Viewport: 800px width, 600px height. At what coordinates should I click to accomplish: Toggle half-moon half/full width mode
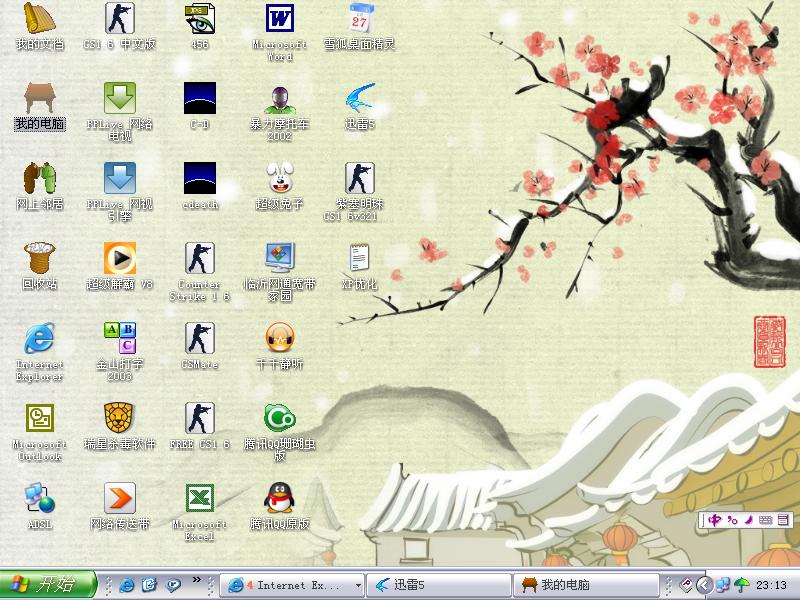pyautogui.click(x=748, y=520)
